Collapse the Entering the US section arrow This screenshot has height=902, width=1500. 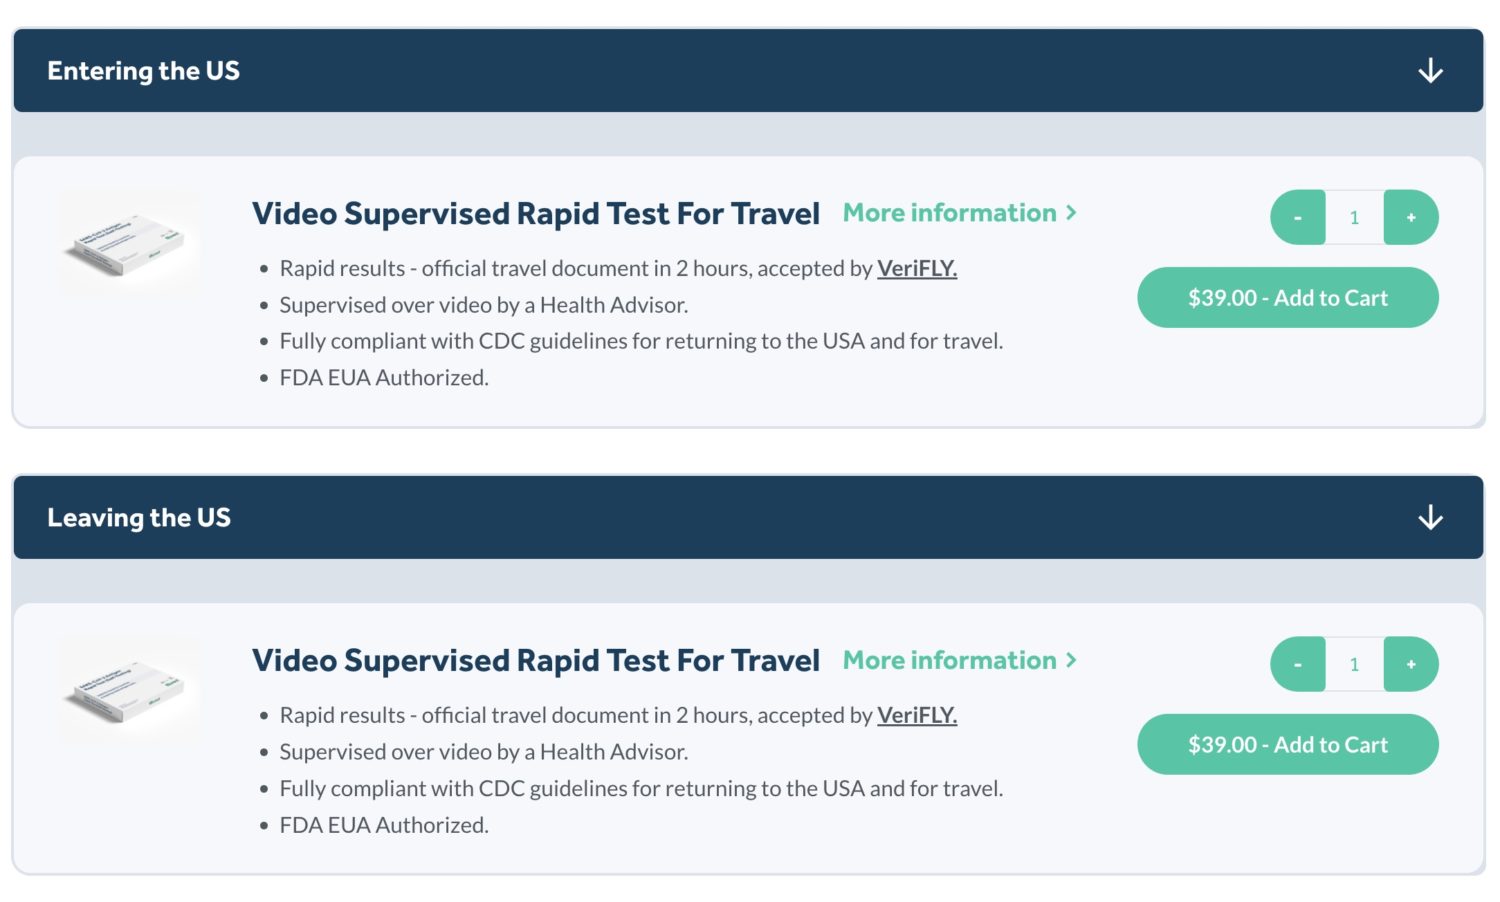click(x=1430, y=71)
